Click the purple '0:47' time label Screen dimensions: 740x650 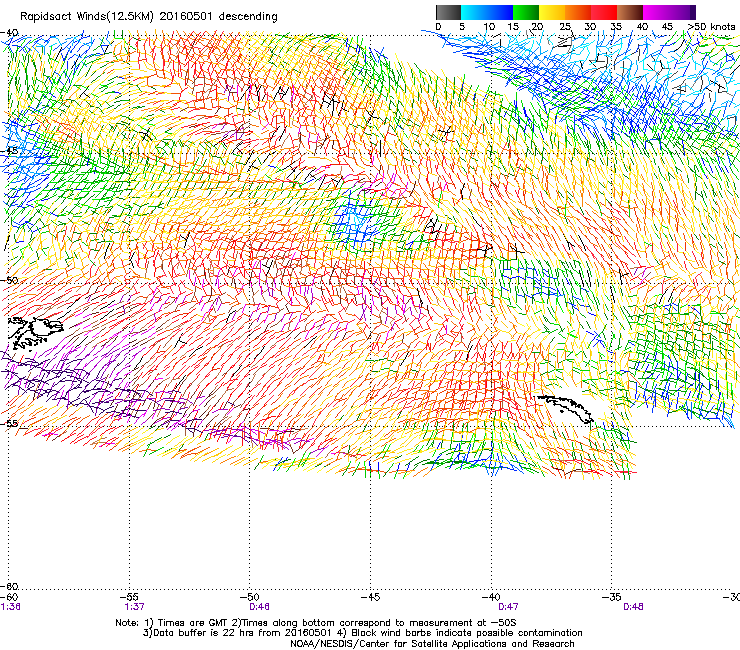pyautogui.click(x=508, y=607)
